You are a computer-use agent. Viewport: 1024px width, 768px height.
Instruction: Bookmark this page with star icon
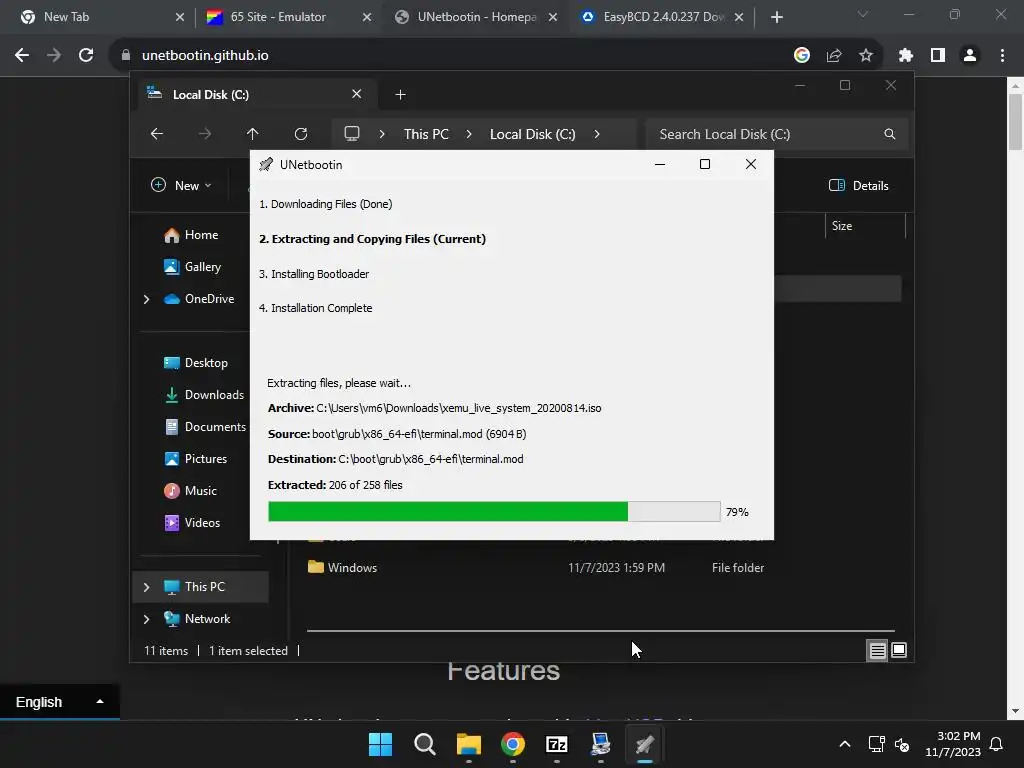(866, 56)
